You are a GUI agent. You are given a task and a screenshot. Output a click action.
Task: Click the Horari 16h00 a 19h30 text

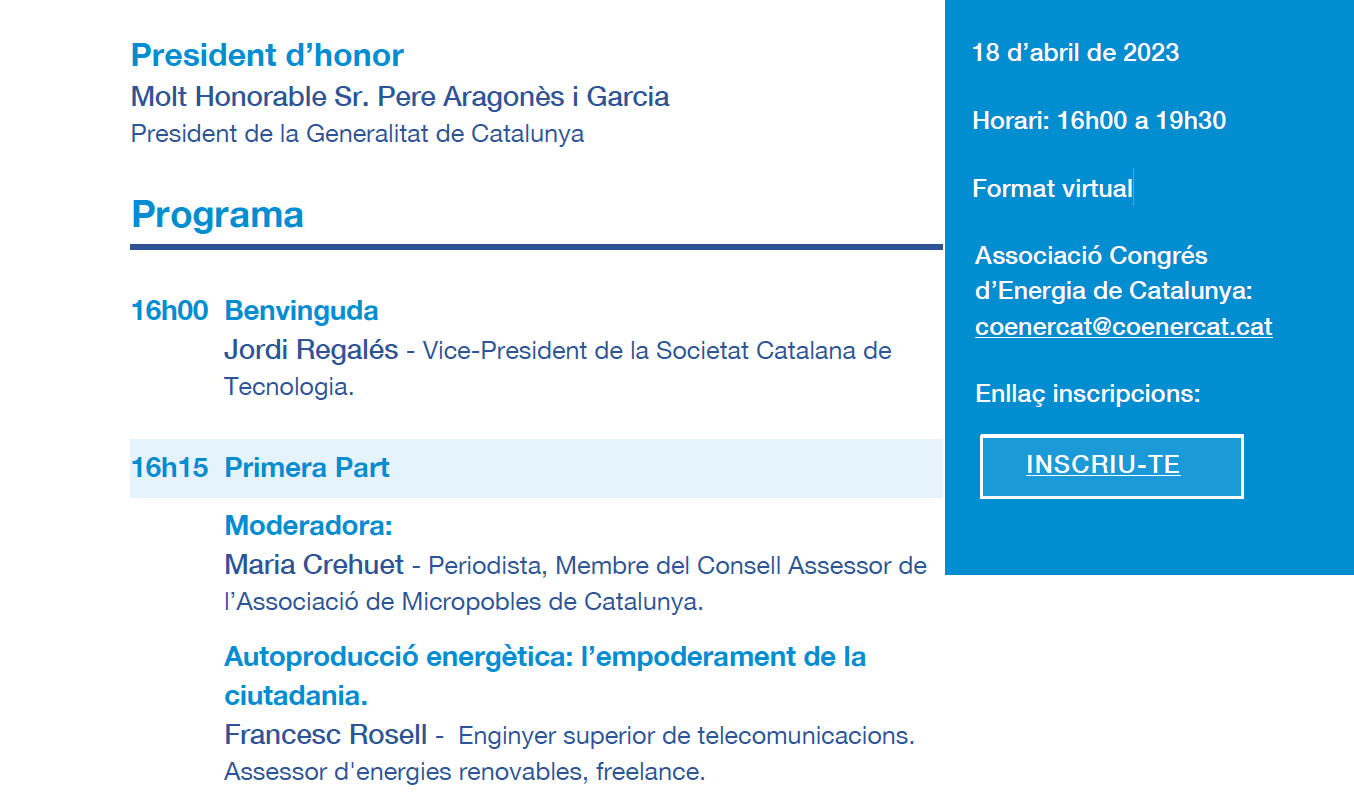1099,121
